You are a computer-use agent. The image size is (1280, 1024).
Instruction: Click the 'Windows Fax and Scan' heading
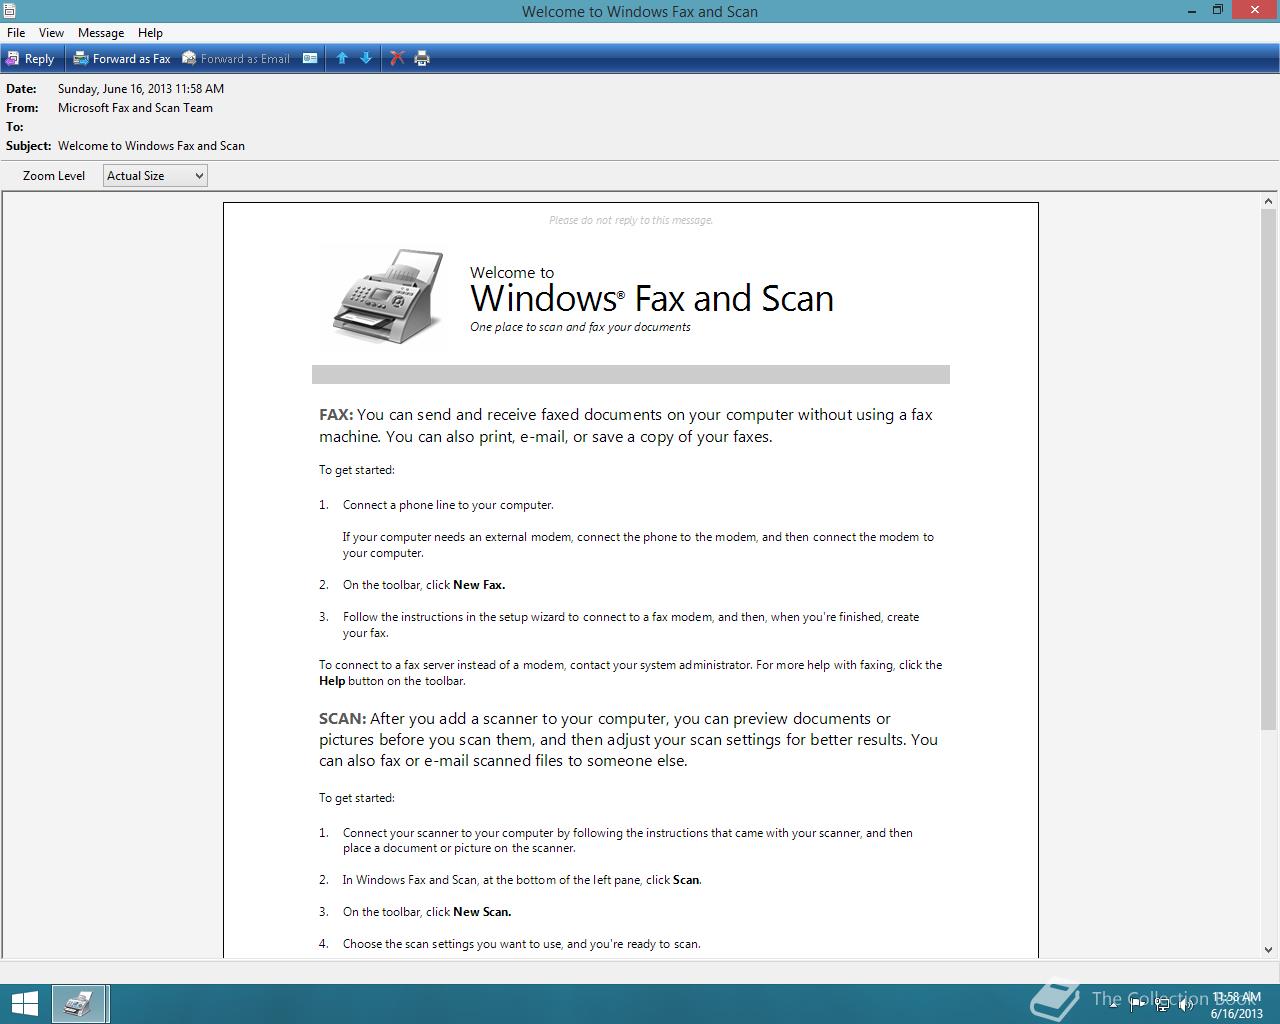tap(652, 298)
